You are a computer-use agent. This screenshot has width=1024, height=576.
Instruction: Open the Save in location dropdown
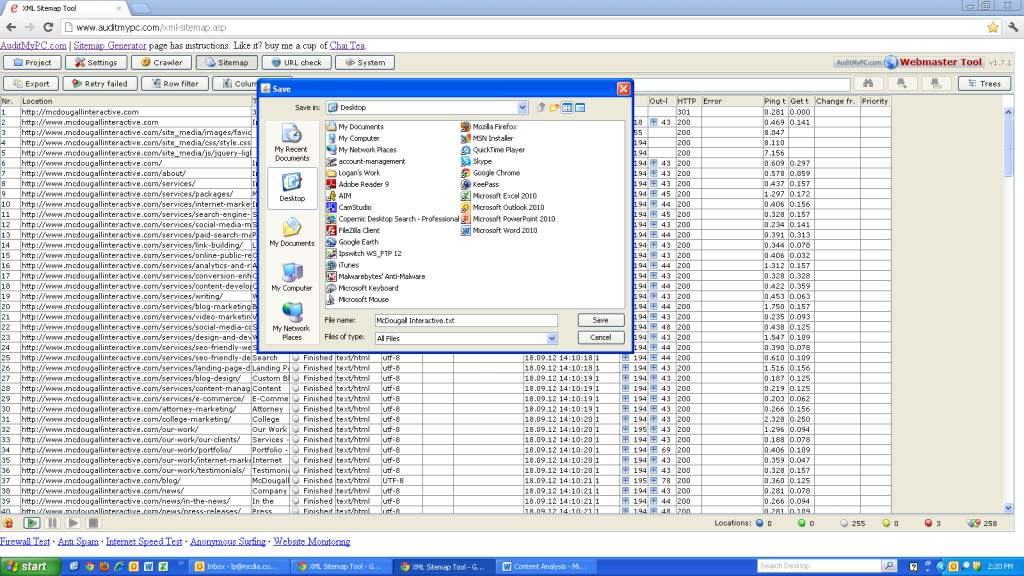point(523,107)
